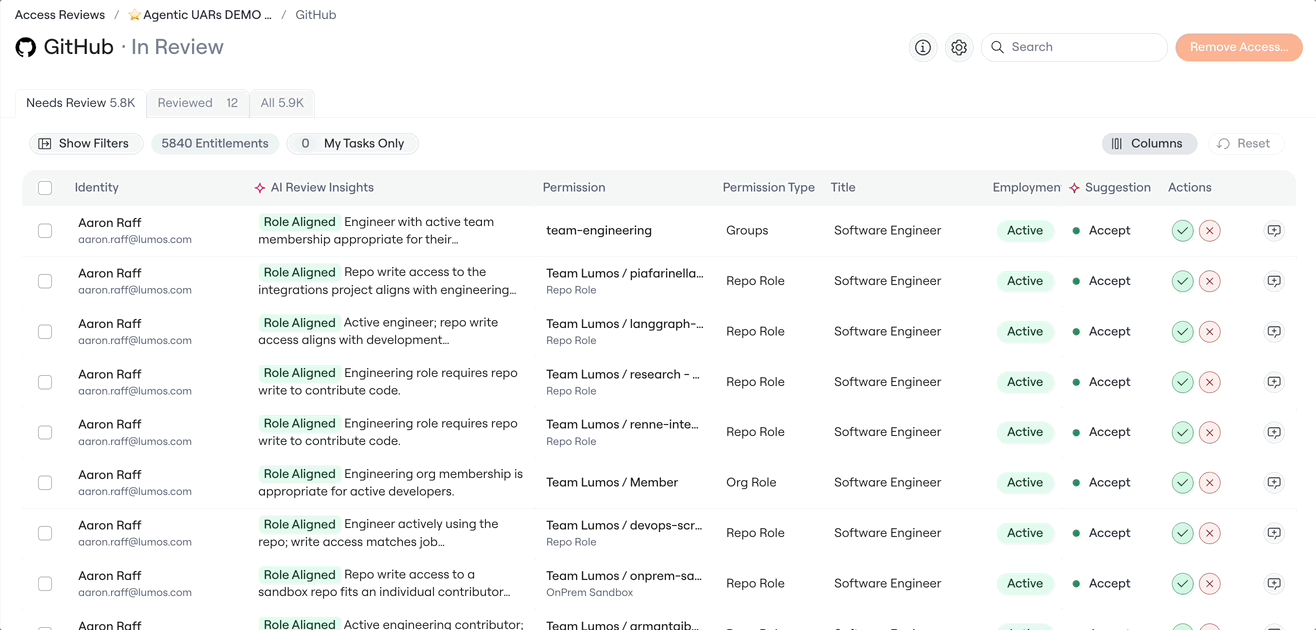The width and height of the screenshot is (1316, 630).
Task: Open the Agentic UARs DEMO breadcrumb
Action: point(200,15)
